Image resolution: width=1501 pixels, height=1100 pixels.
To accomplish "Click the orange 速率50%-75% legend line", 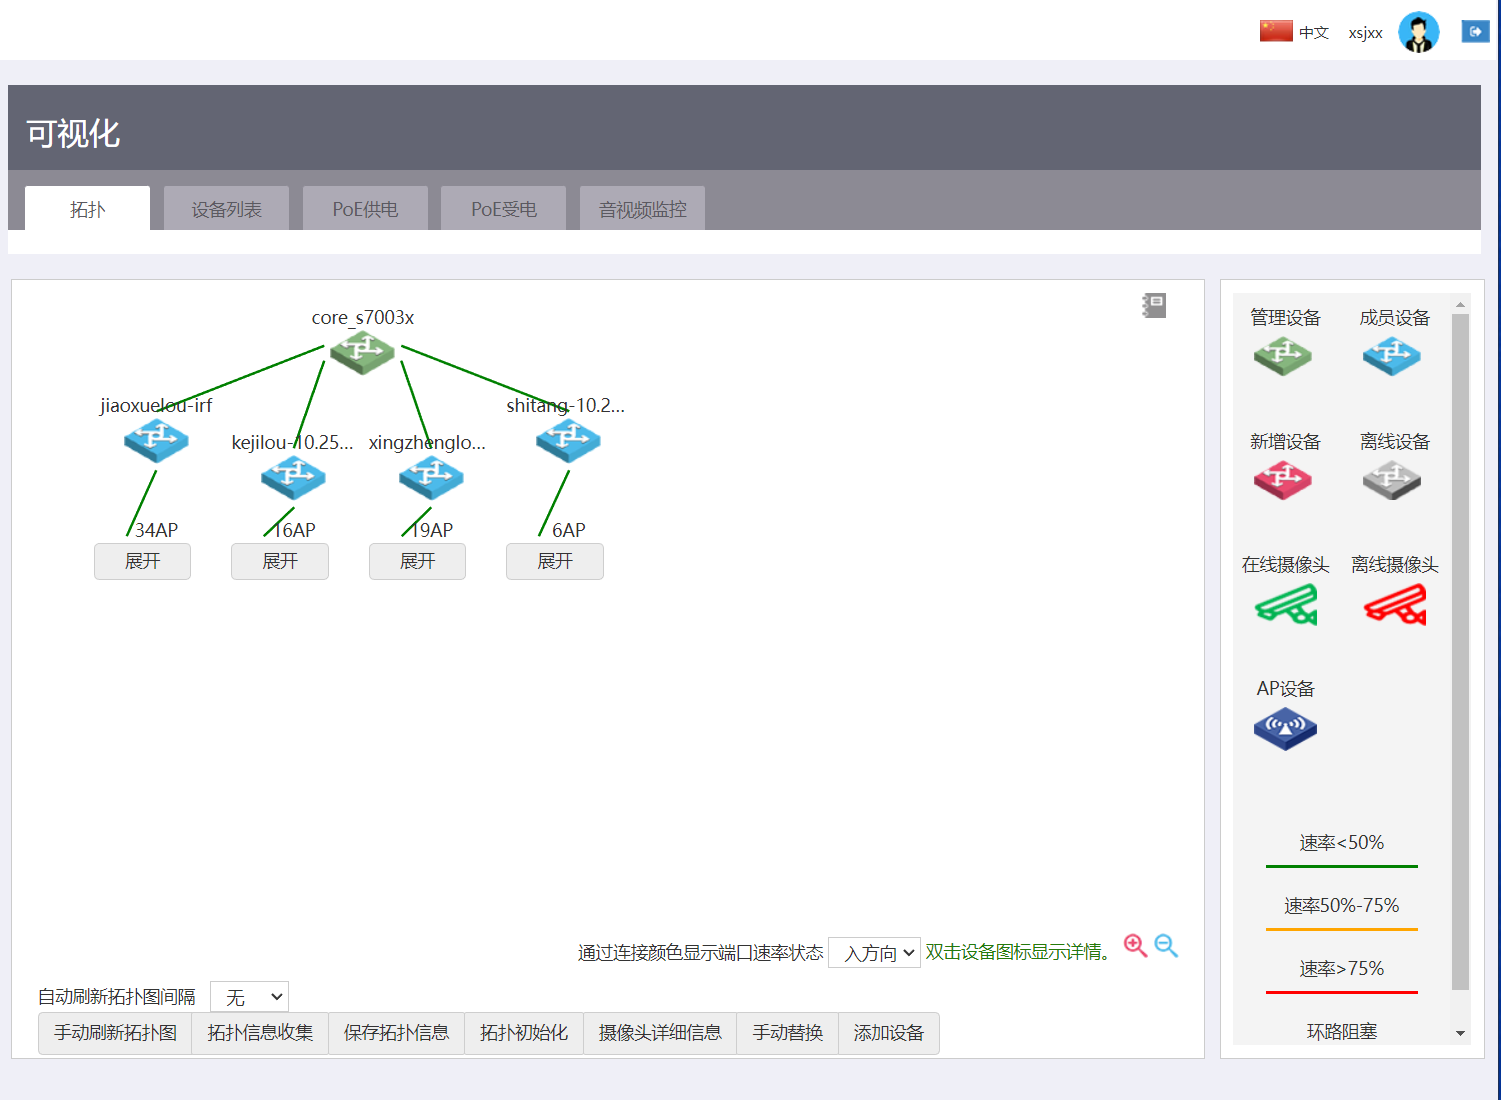I will [x=1342, y=929].
